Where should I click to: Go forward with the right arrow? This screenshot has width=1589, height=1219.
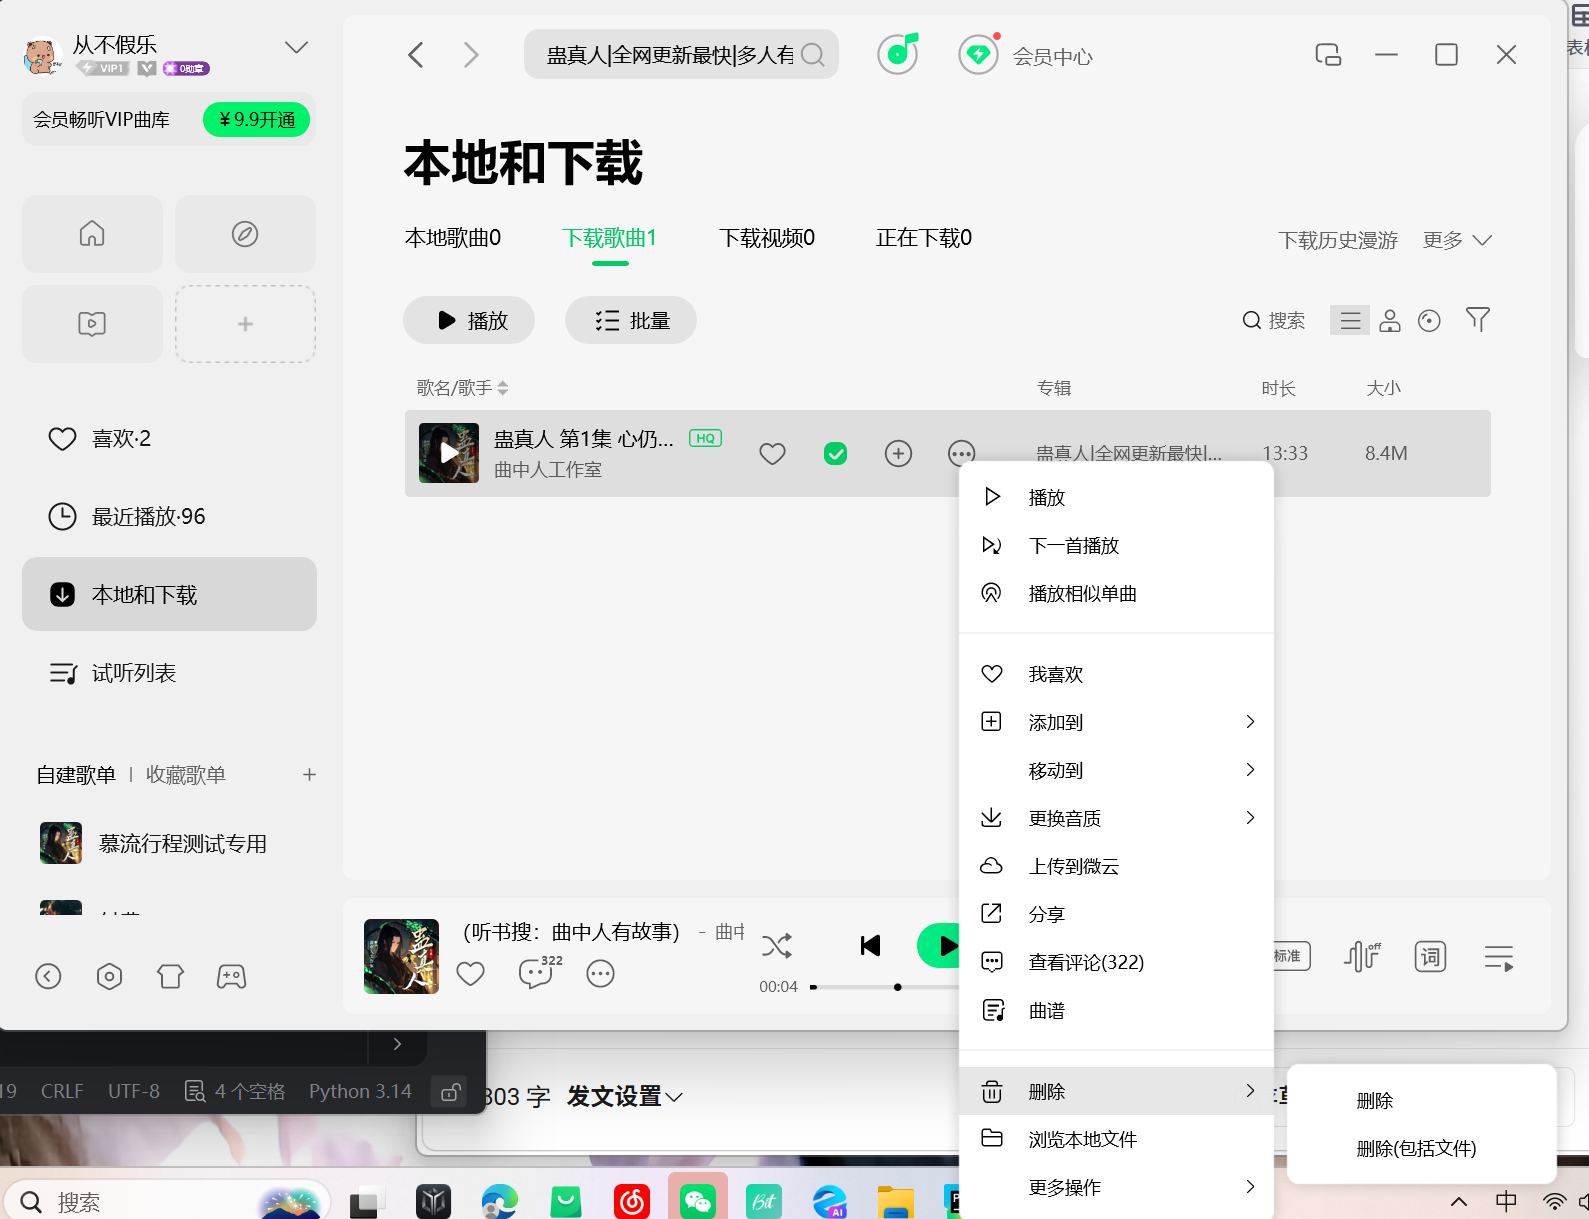(471, 55)
